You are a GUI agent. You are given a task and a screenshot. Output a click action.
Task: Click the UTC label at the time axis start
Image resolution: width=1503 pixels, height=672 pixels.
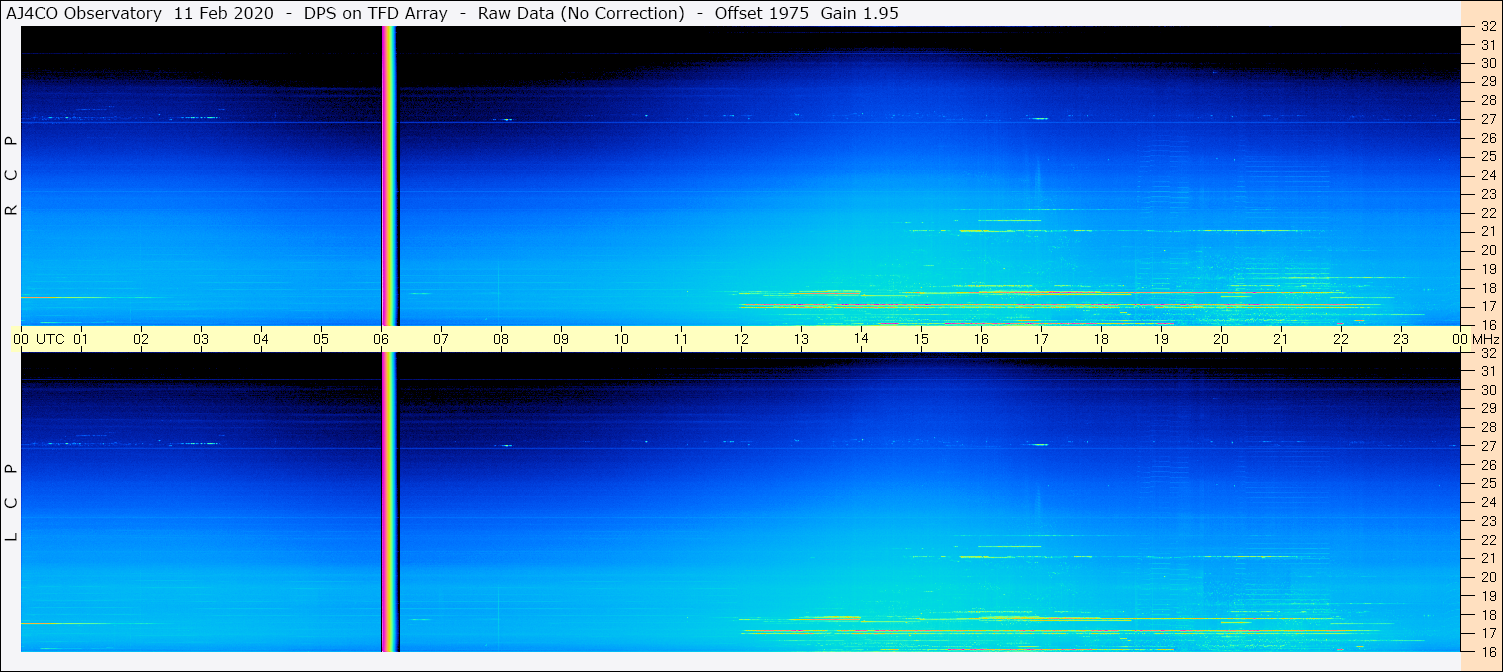point(50,339)
